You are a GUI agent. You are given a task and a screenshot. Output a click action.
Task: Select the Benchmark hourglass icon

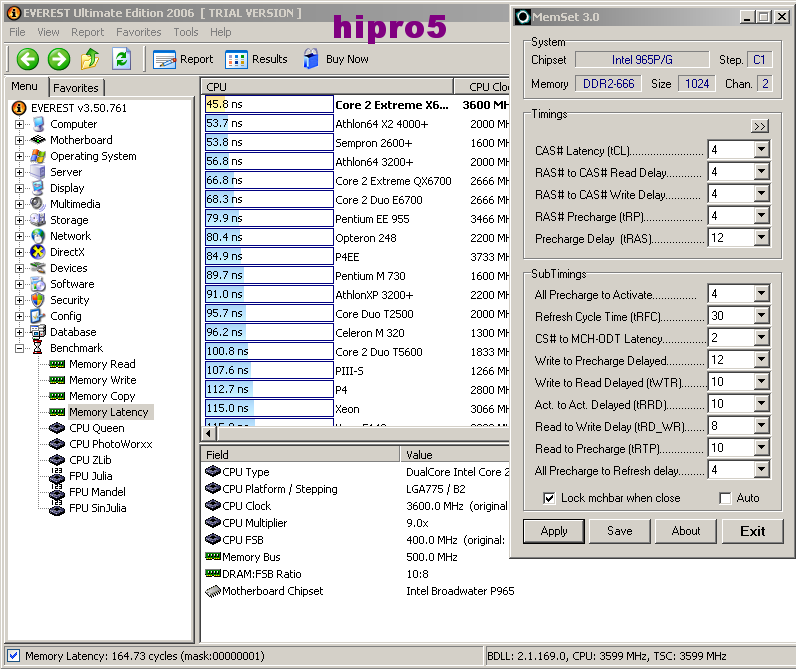pyautogui.click(x=38, y=348)
